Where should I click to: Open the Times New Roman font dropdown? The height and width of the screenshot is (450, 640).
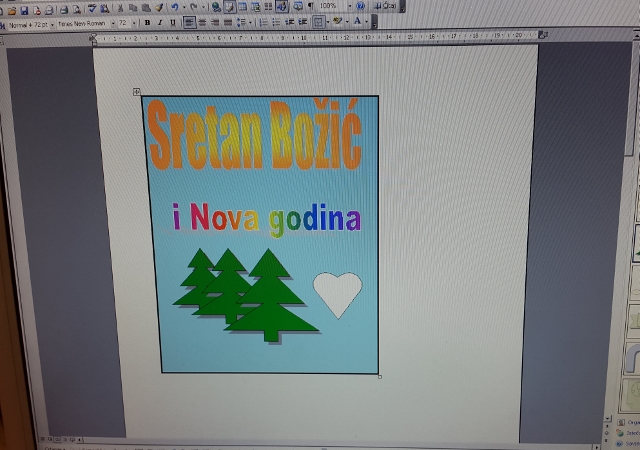pos(113,24)
